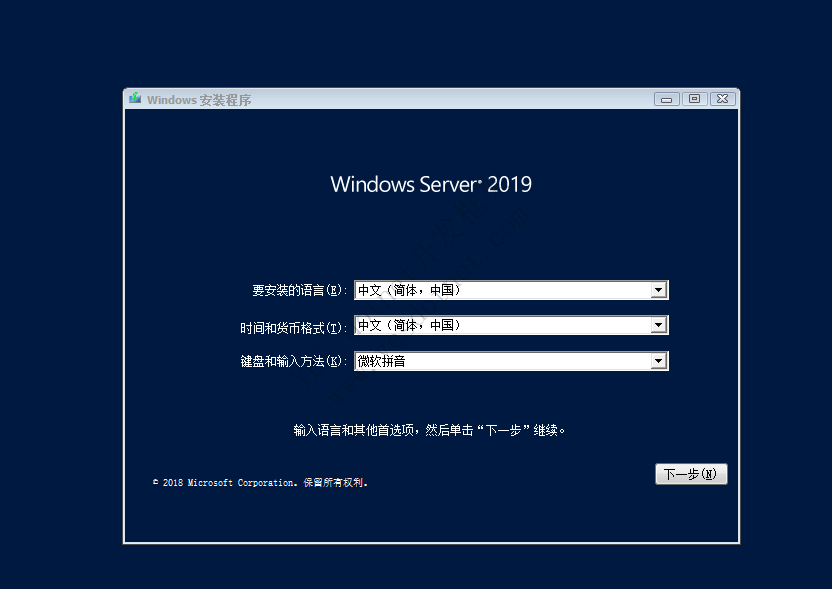Open the 时间和货币格式 dropdown arrow
Viewport: 832px width, 589px height.
click(x=658, y=325)
